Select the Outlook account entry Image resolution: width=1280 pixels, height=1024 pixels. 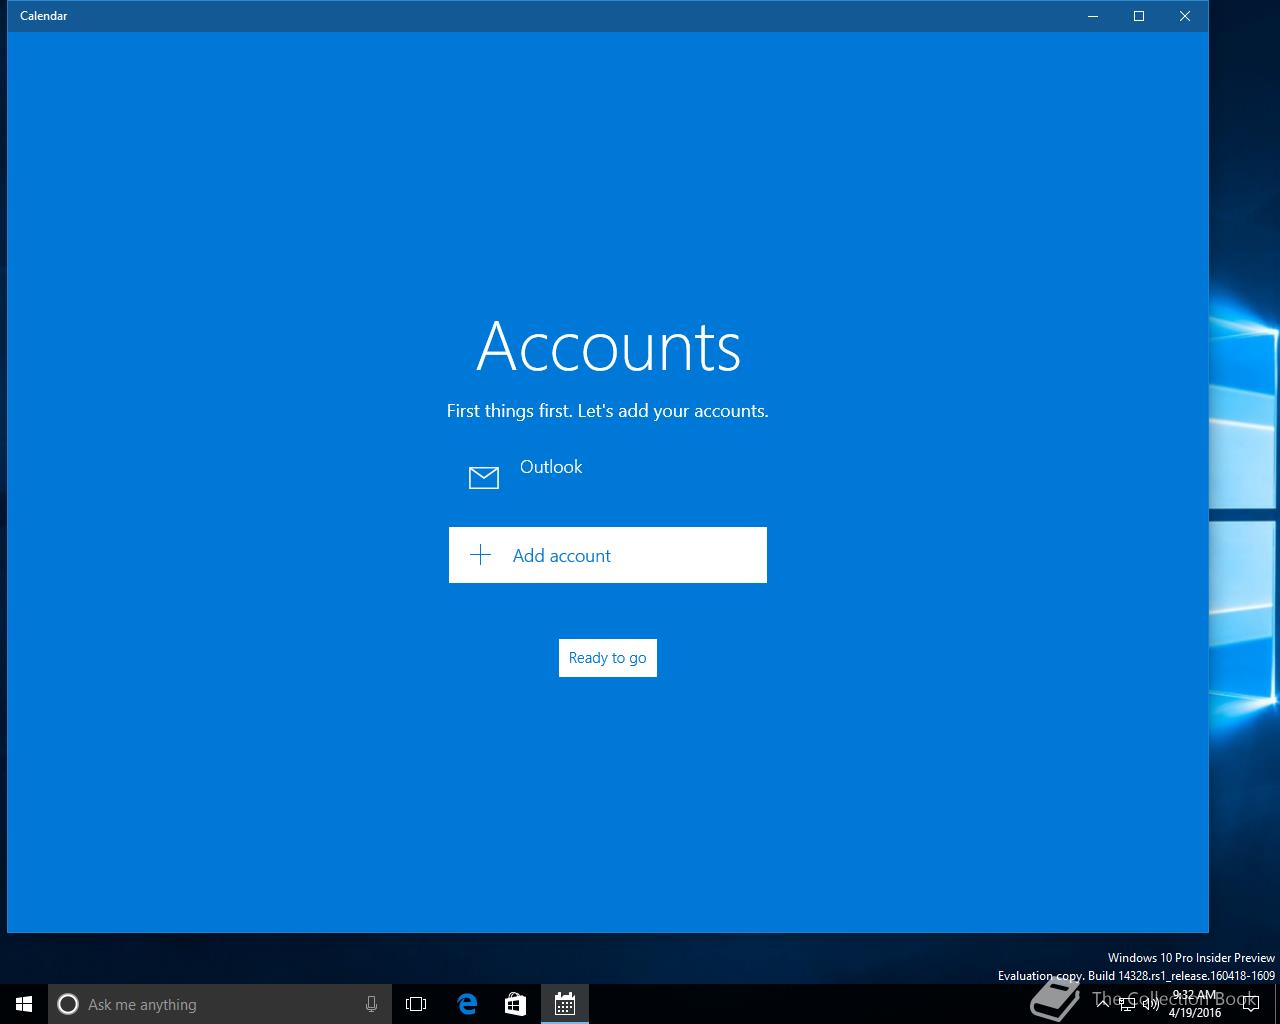click(x=608, y=477)
